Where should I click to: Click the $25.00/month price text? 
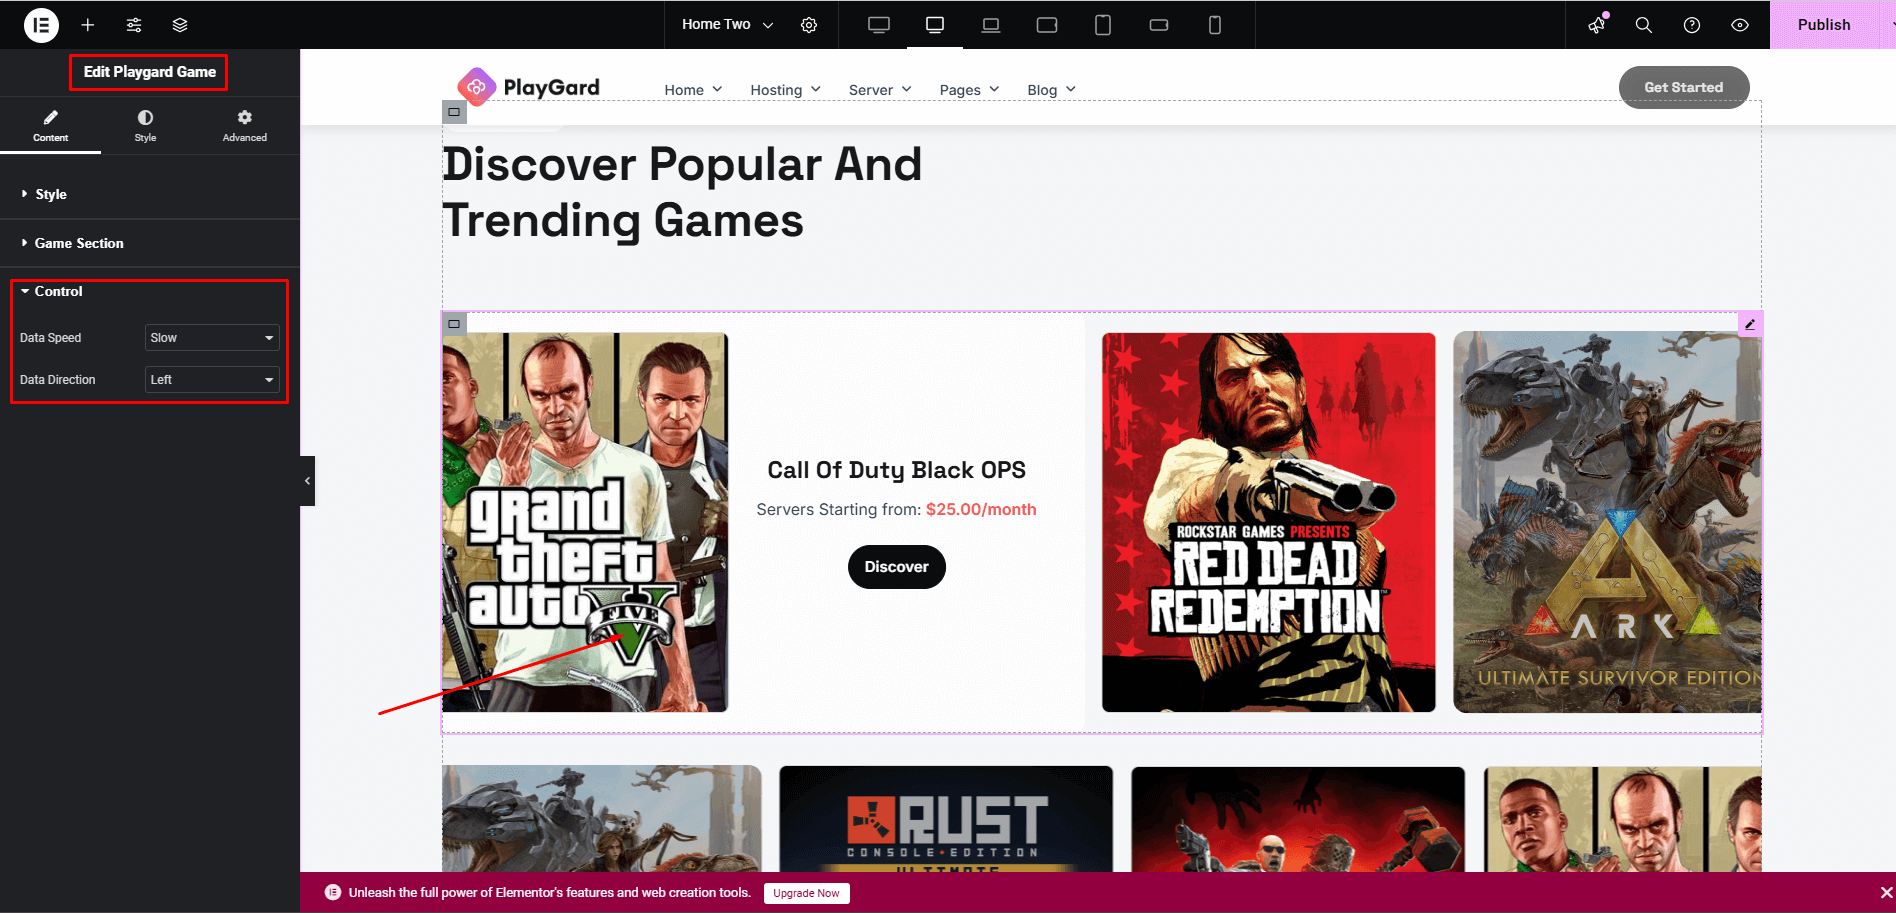click(x=981, y=509)
